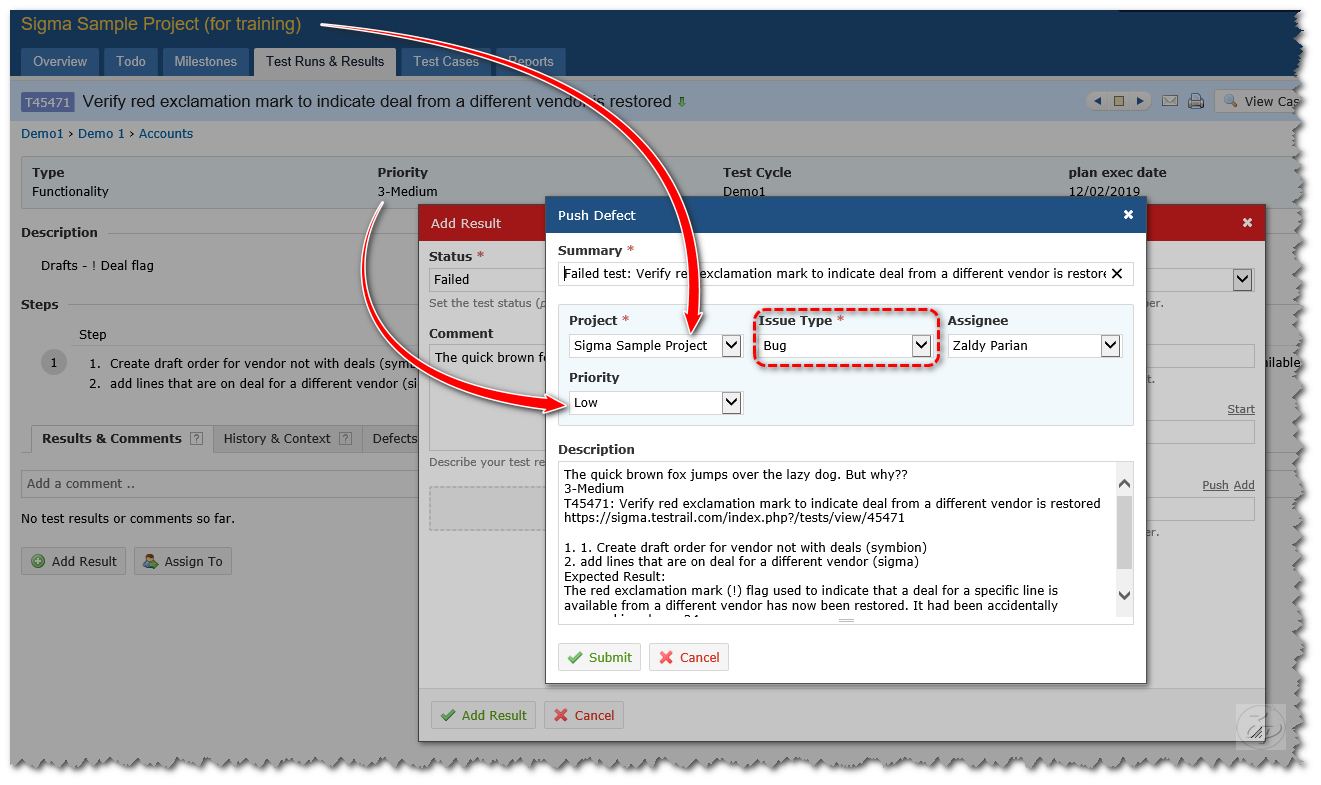Screen dimensions: 1321x785
Task: Click the Comment text area in Add Result
Action: pyautogui.click(x=487, y=398)
